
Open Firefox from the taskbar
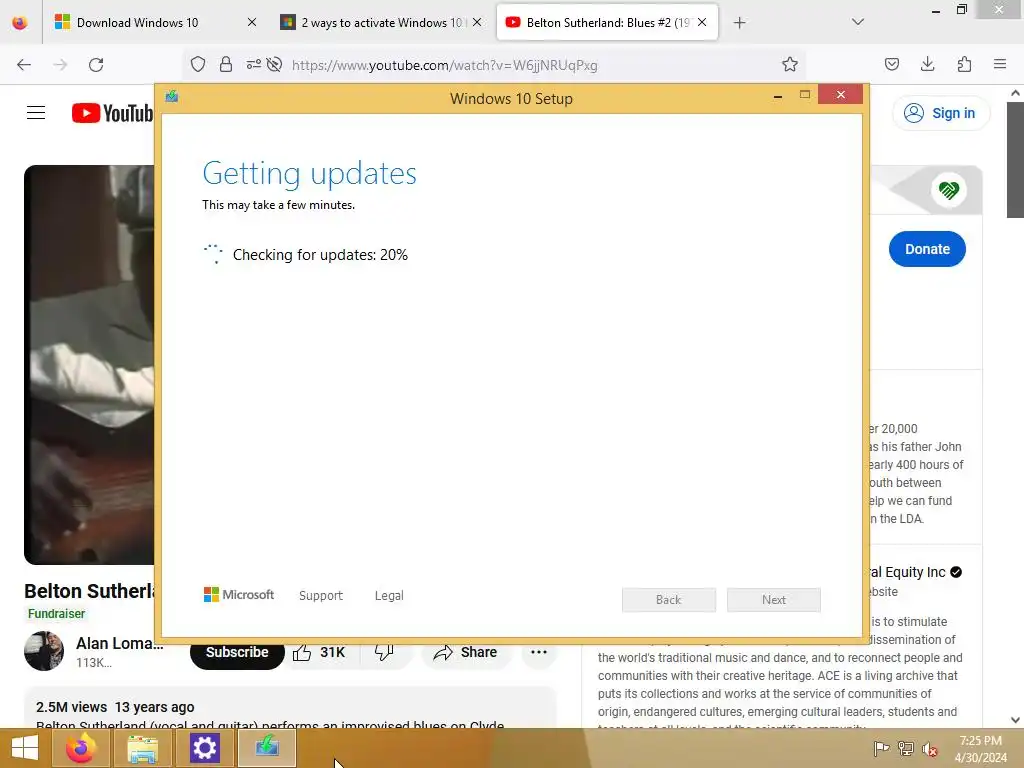point(81,748)
